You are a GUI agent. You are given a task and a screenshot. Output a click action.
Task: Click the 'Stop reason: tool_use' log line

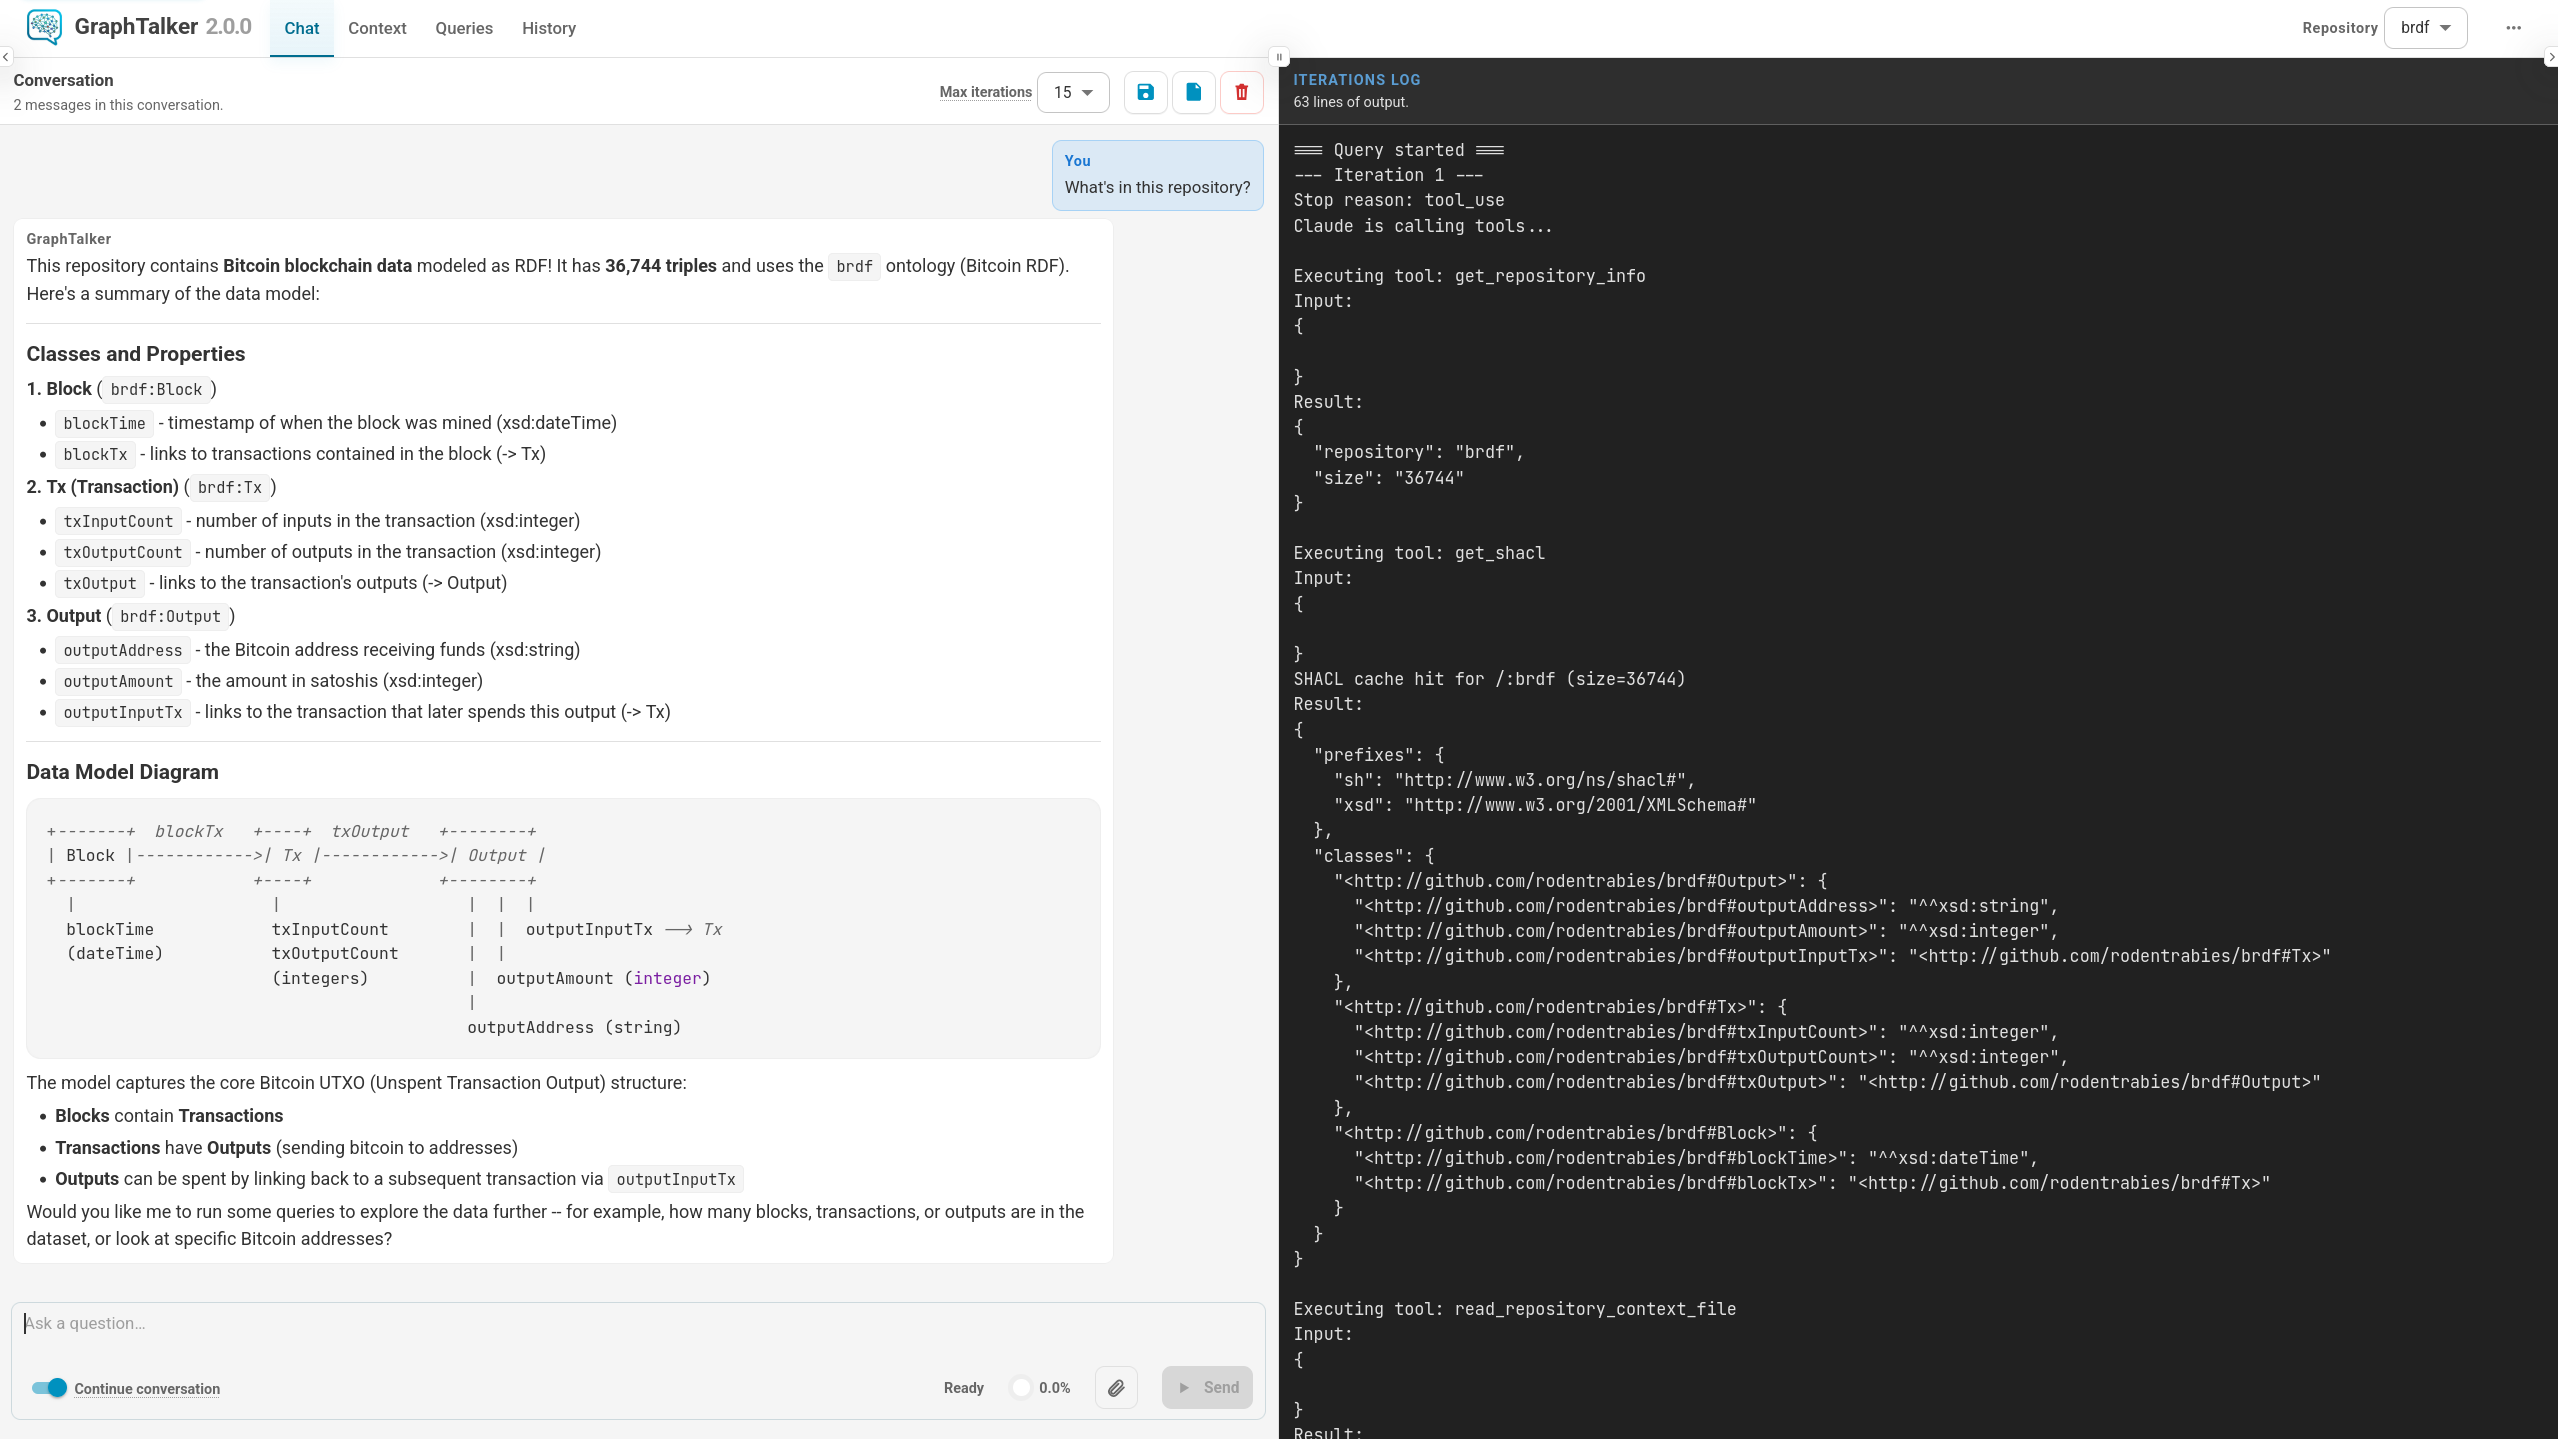1398,200
